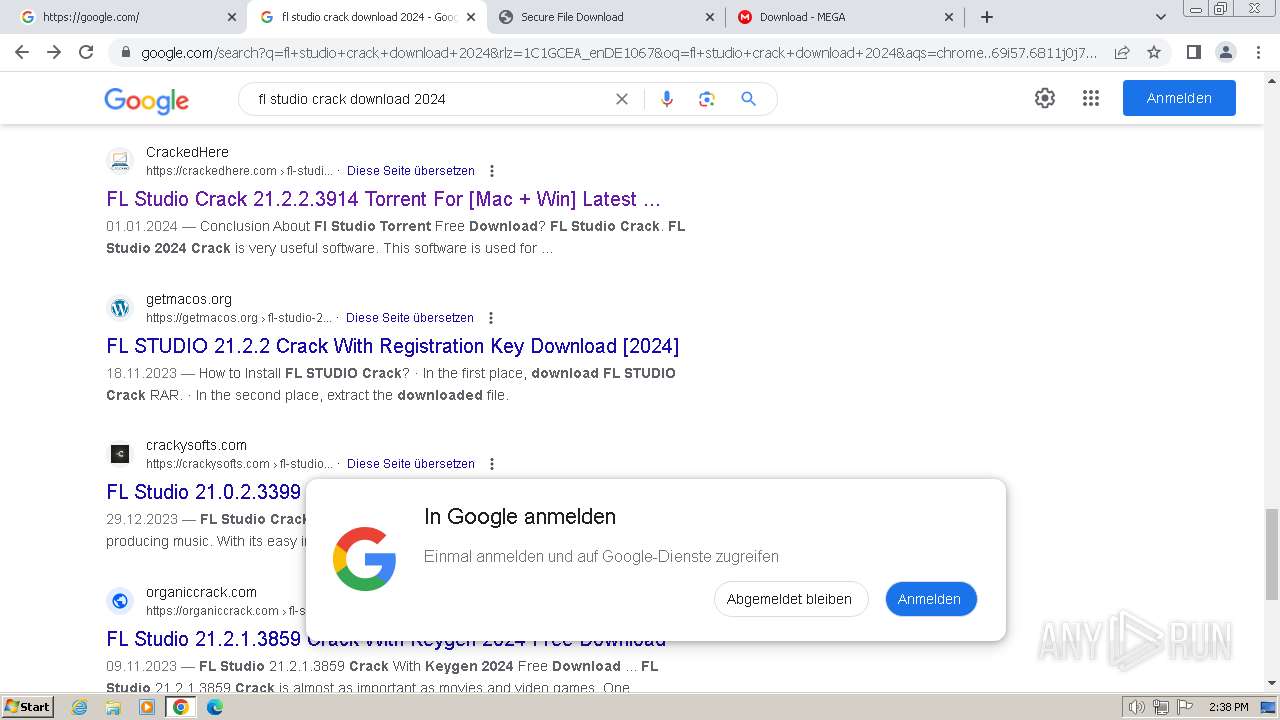Share this page via the share icon
Screen dimensions: 1280x720
coord(1122,52)
